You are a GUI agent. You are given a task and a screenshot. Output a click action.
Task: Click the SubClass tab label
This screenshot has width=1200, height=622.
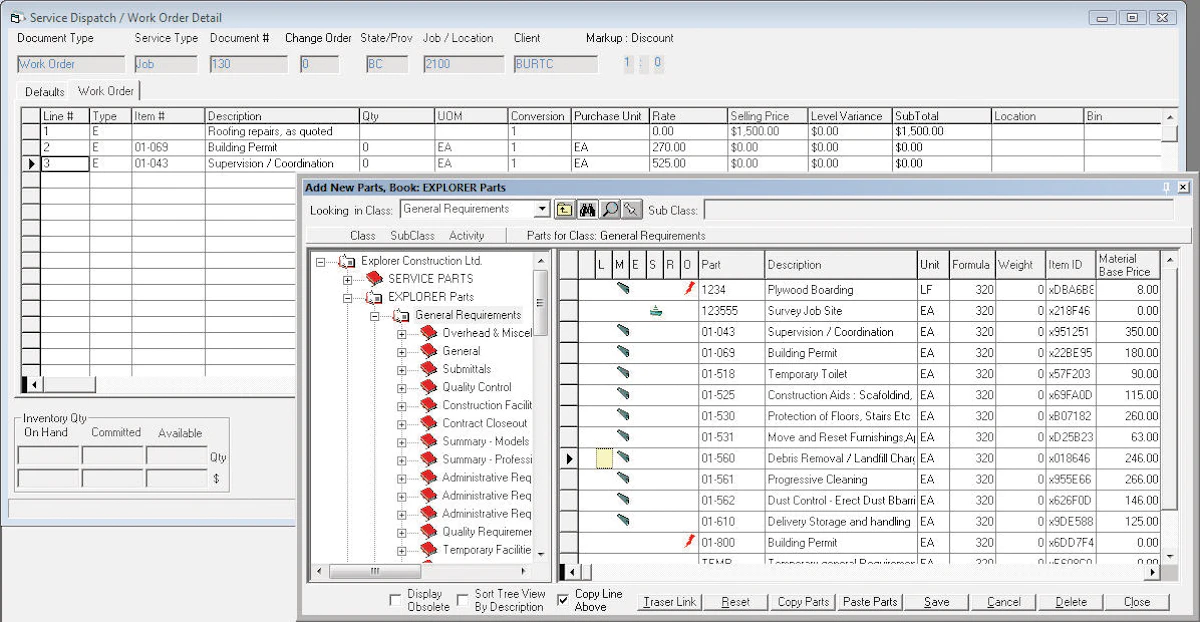click(413, 236)
